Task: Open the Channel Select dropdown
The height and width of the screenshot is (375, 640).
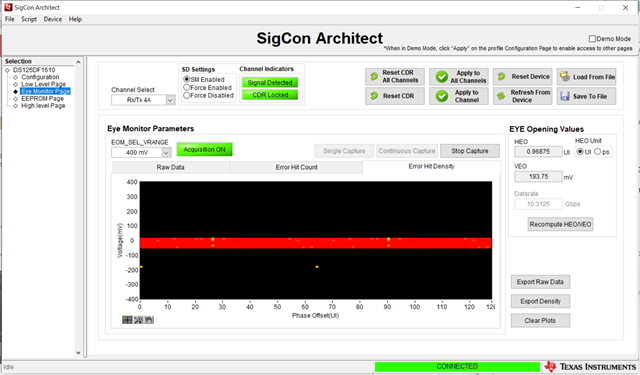Action: 170,100
